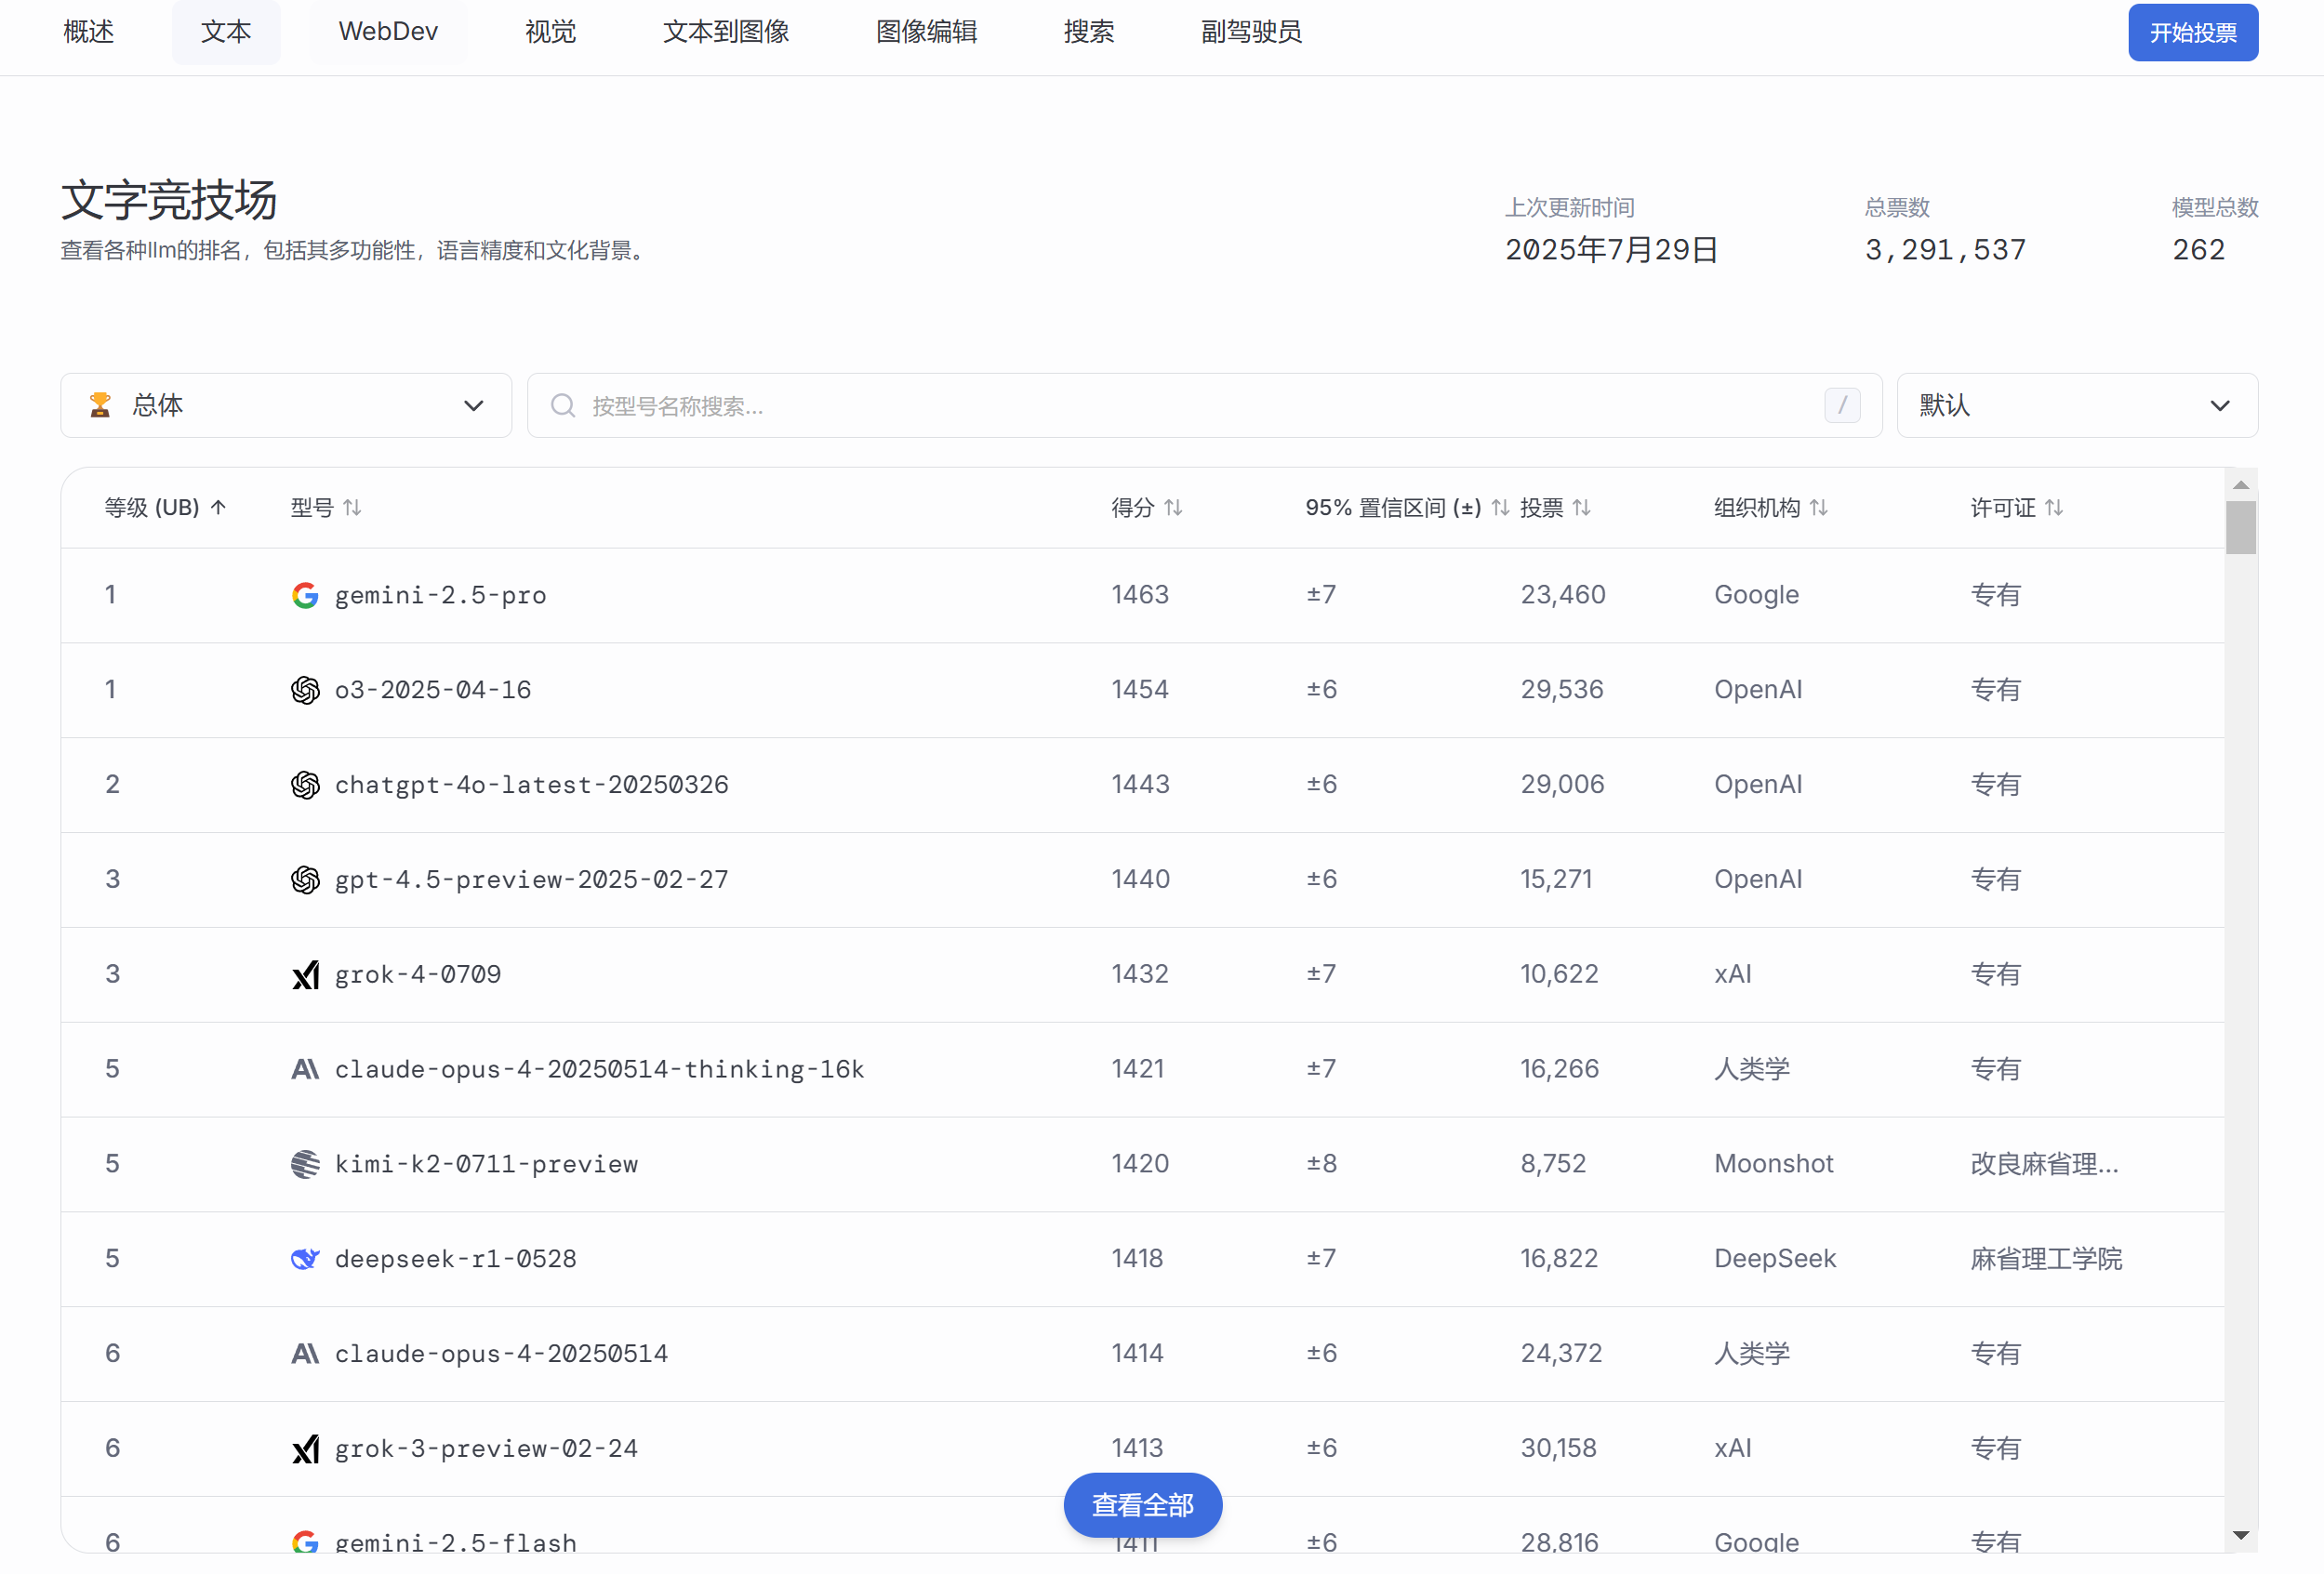Open the WebDev tab

(388, 32)
